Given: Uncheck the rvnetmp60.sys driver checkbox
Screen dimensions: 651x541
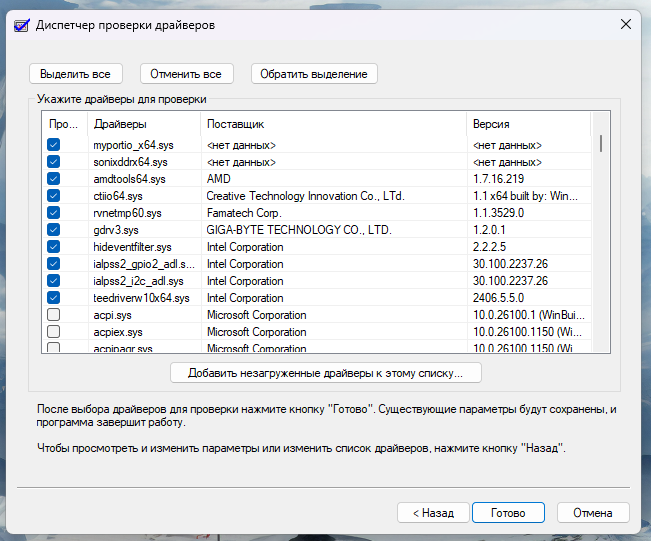Looking at the screenshot, I should (54, 213).
